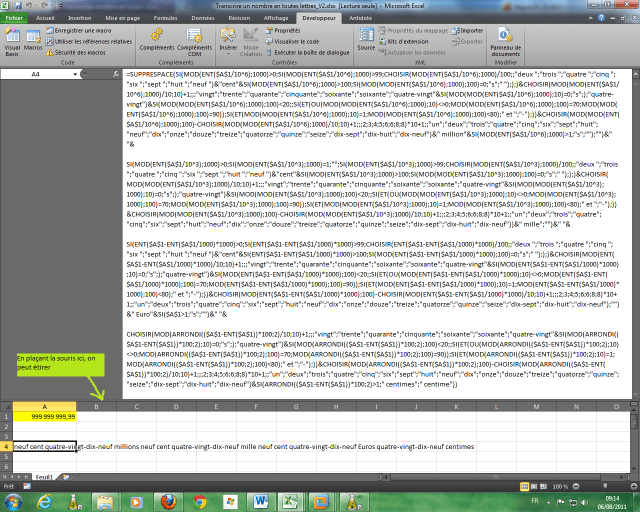Open the Feuil1 sheet tab
The height and width of the screenshot is (512, 640).
tap(44, 477)
